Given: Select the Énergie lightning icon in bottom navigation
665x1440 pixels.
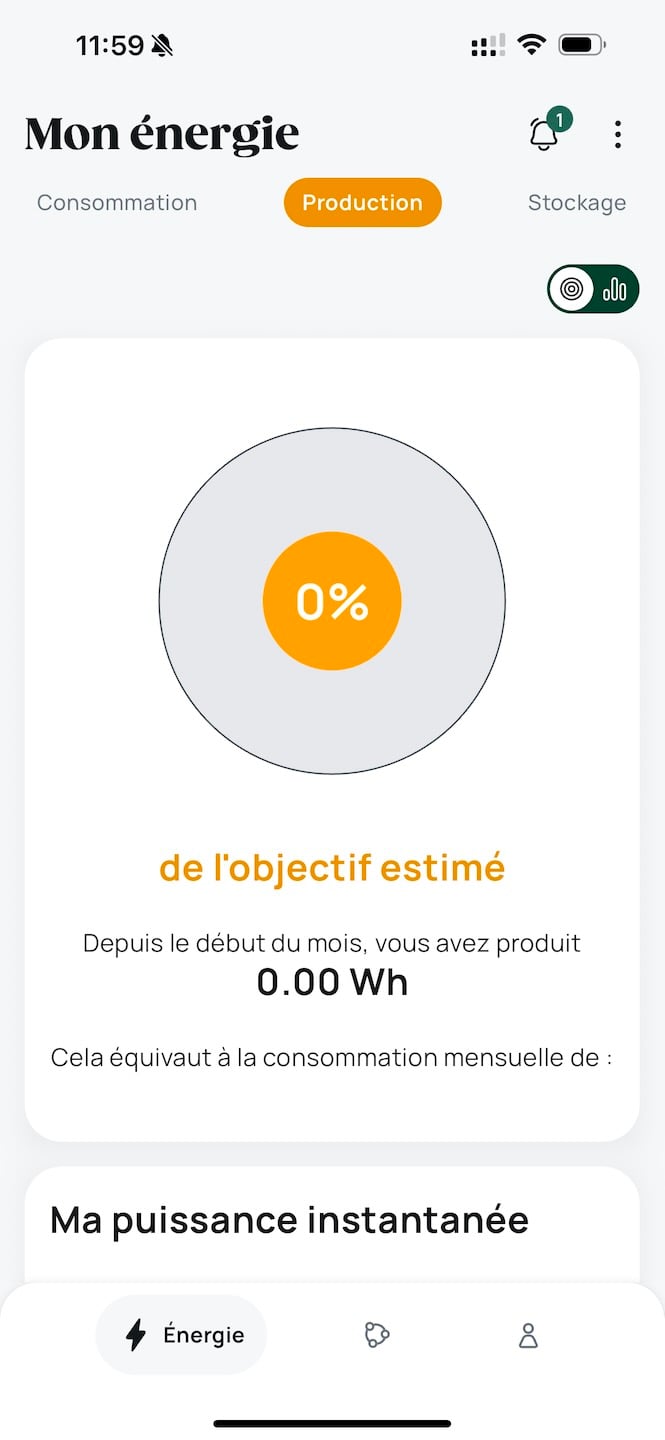Looking at the screenshot, I should [x=134, y=1334].
